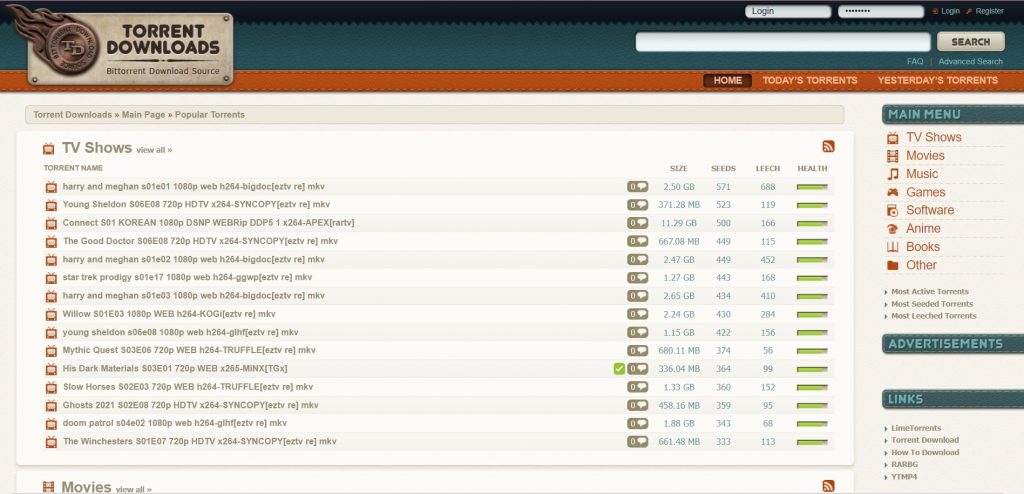Open Most Seeded Torrents link
The width and height of the screenshot is (1024, 494).
932,304
